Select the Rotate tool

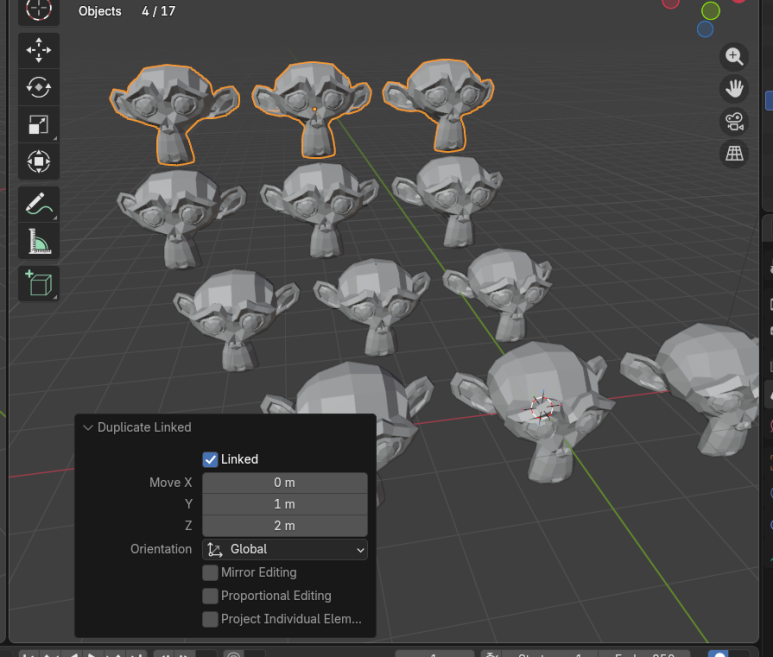pos(38,88)
